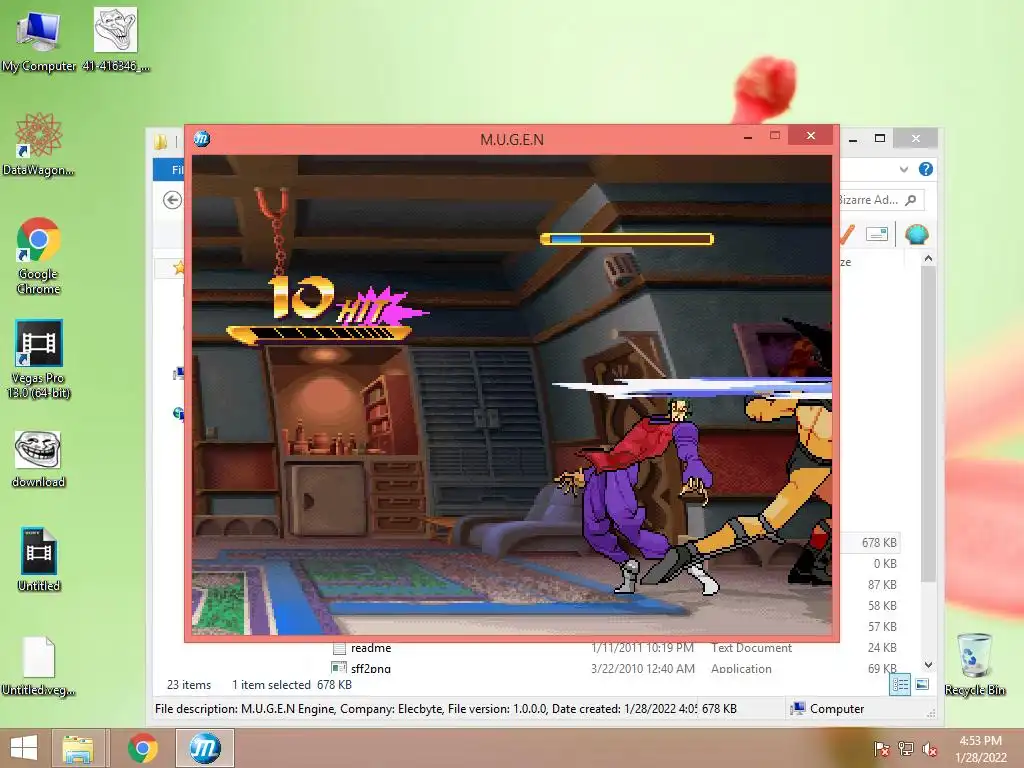1024x768 pixels.
Task: Close the M.U.G.E.N window
Action: [810, 135]
